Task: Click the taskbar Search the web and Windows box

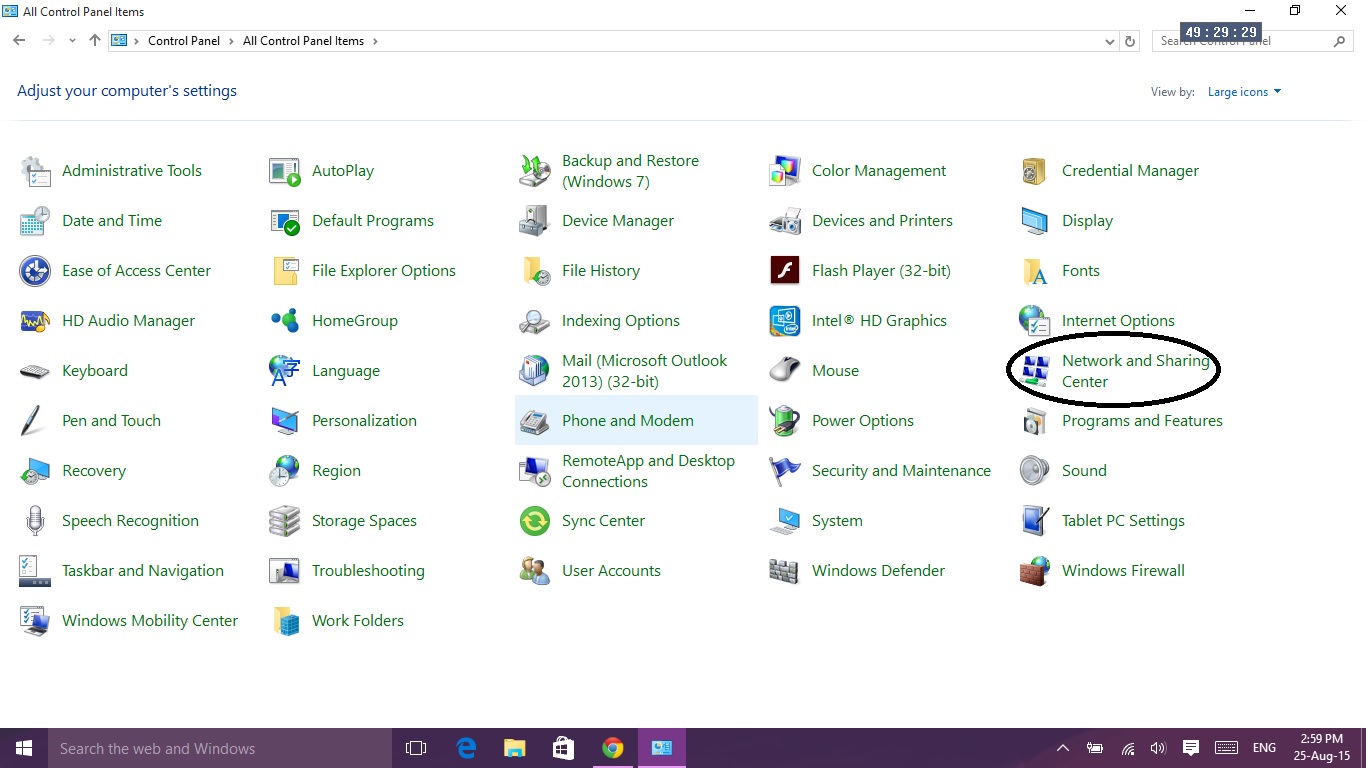Action: tap(219, 748)
